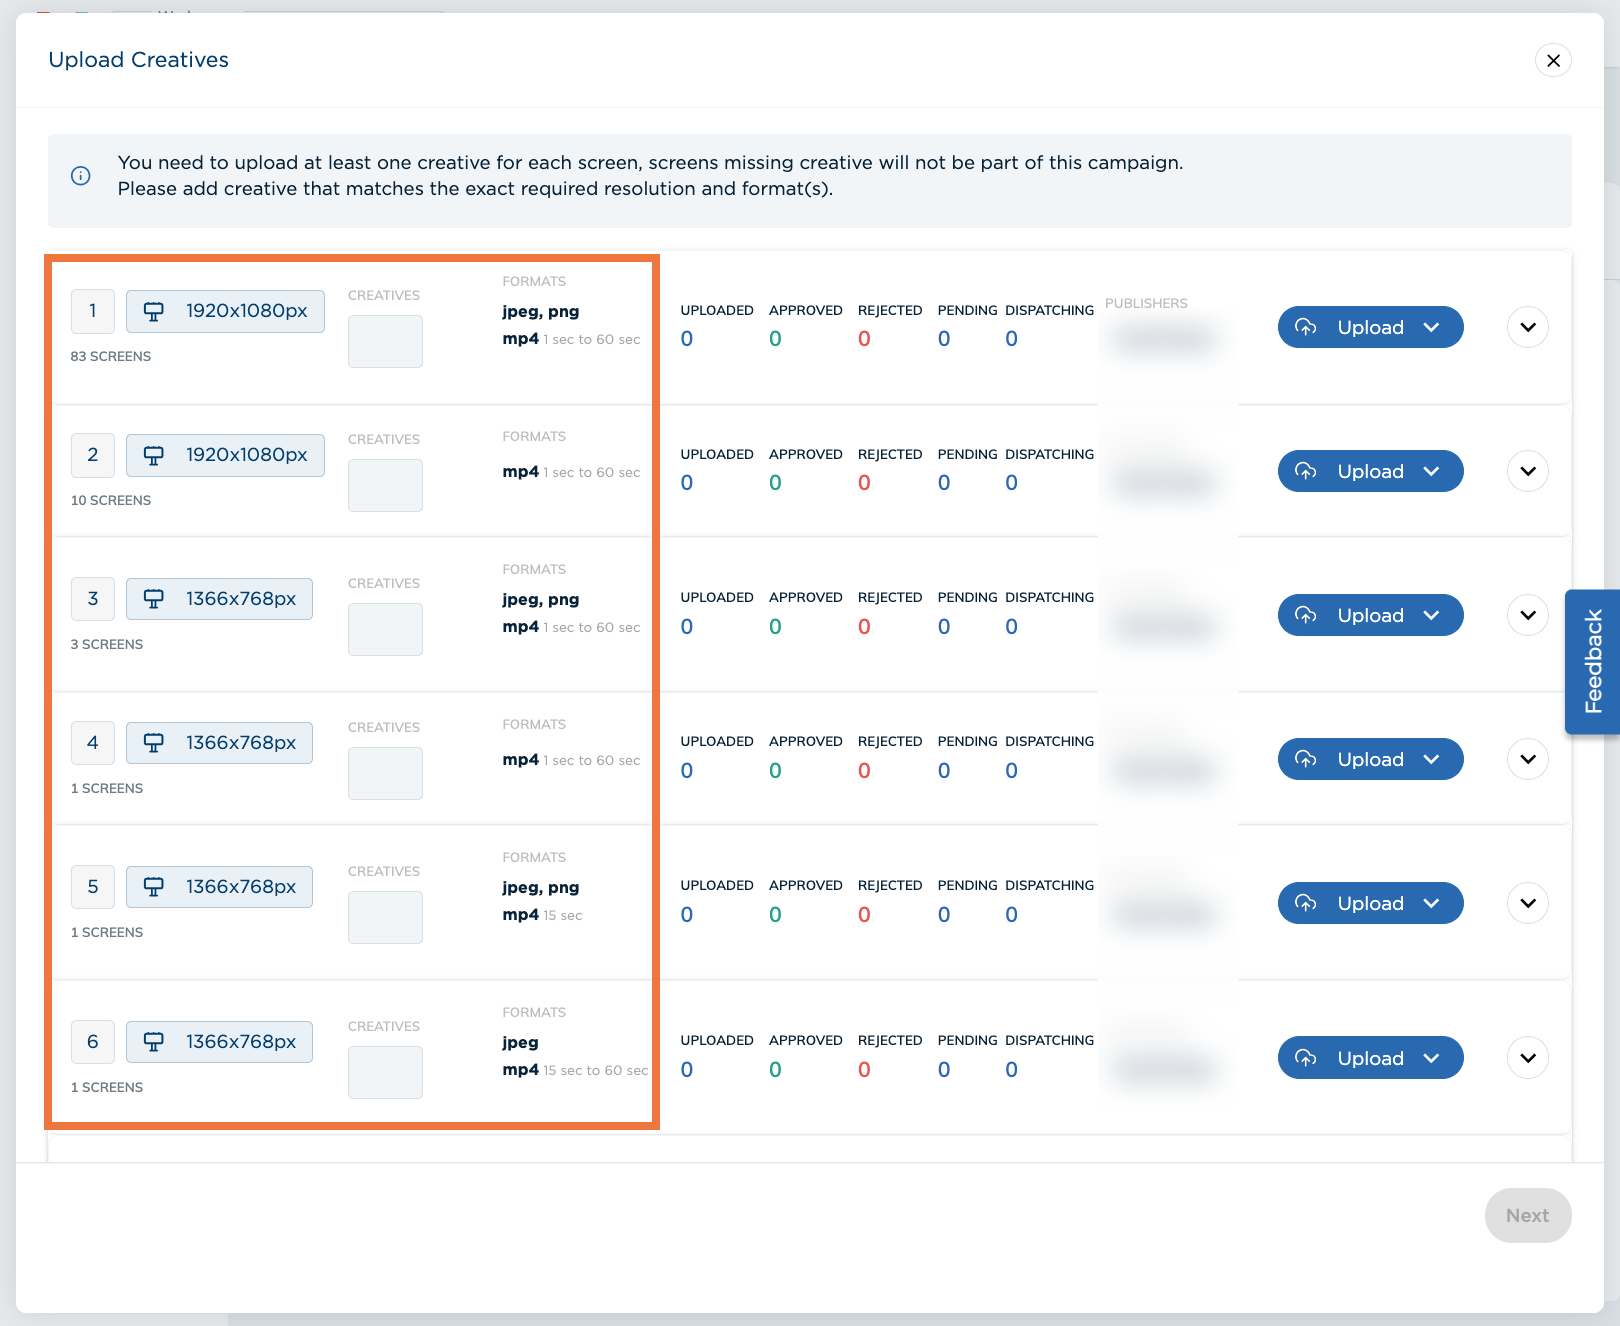Click Upload label for 3 screens row

pyautogui.click(x=1370, y=615)
